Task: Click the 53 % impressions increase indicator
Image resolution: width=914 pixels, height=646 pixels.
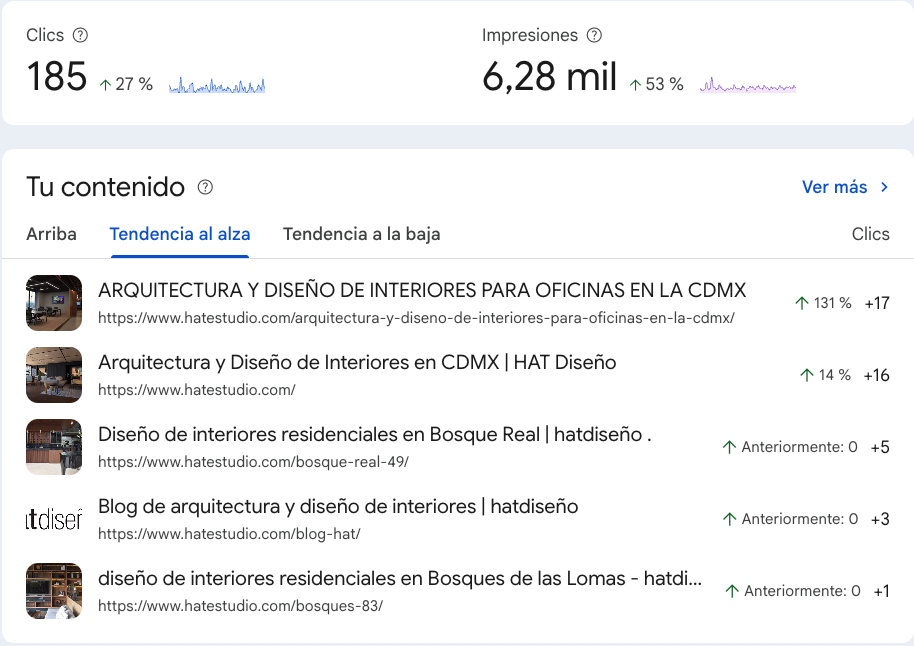Action: [656, 85]
